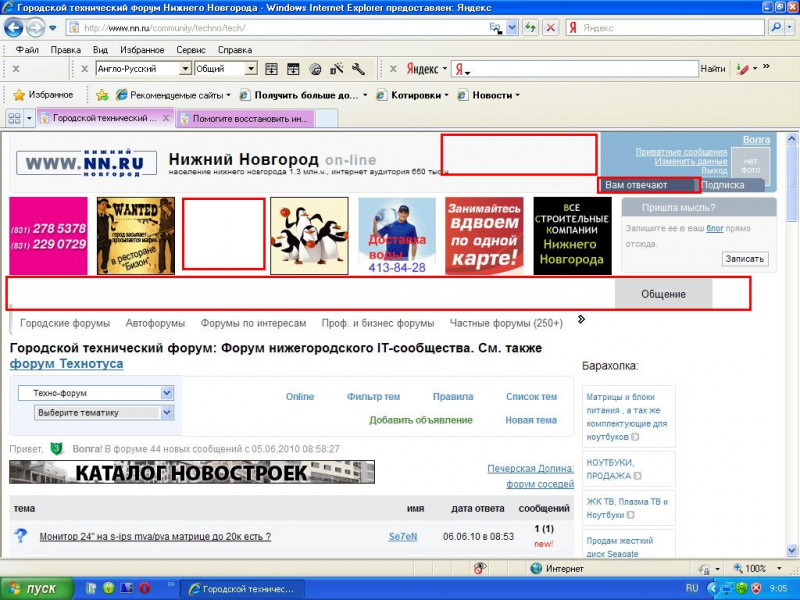Open the Яндекс toolbar logo dropdown
This screenshot has height=600, width=800.
(x=427, y=69)
